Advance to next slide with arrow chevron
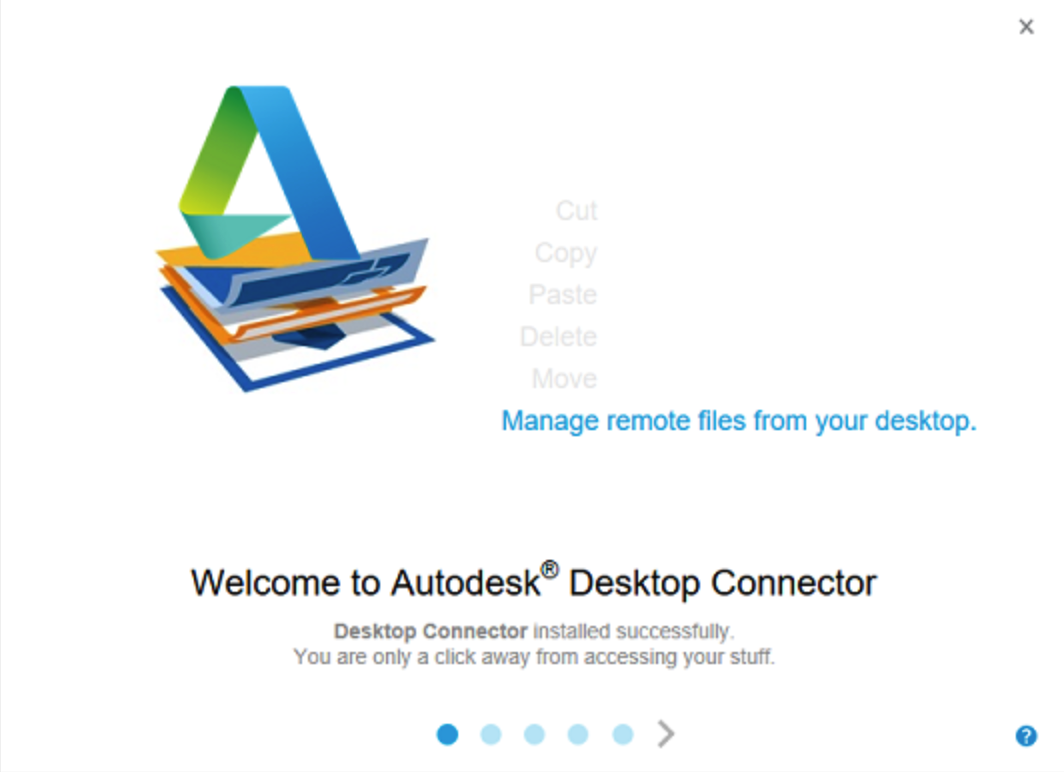The width and height of the screenshot is (1064, 772). tap(666, 733)
